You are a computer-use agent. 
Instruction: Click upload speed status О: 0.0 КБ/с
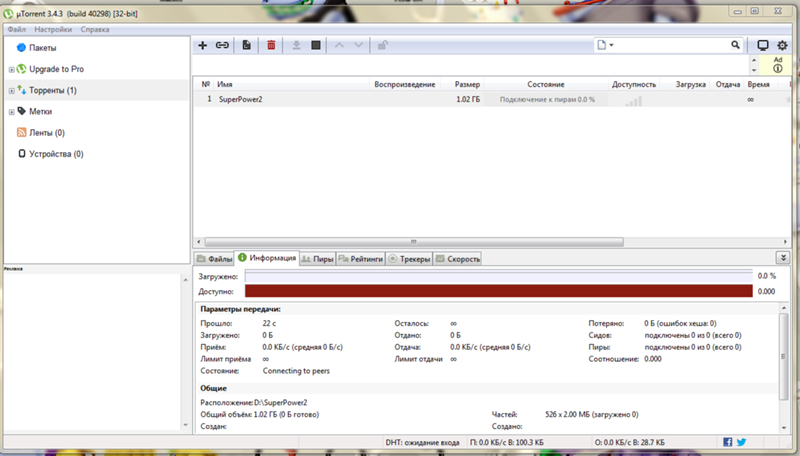pos(630,442)
